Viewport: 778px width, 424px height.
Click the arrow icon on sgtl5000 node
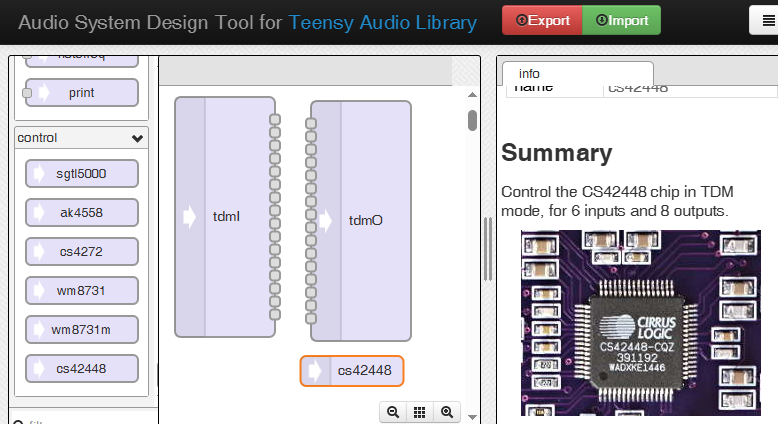coord(38,174)
